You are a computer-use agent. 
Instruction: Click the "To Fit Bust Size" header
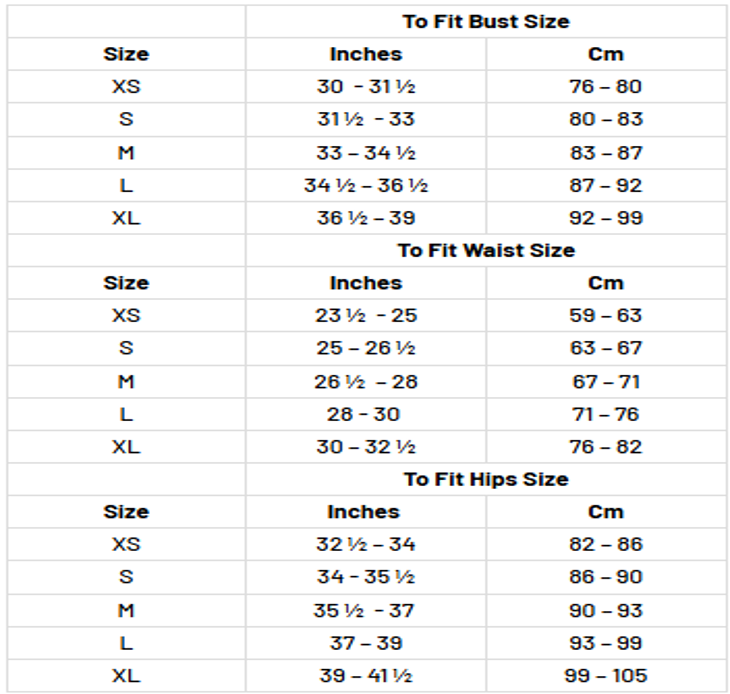(486, 21)
